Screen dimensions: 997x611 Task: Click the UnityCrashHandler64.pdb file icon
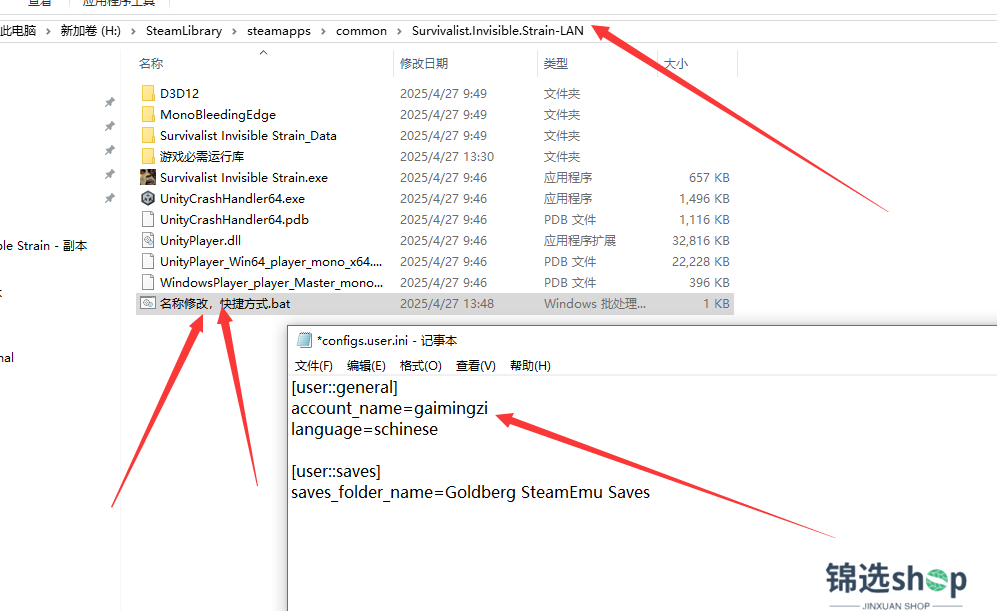[x=148, y=219]
